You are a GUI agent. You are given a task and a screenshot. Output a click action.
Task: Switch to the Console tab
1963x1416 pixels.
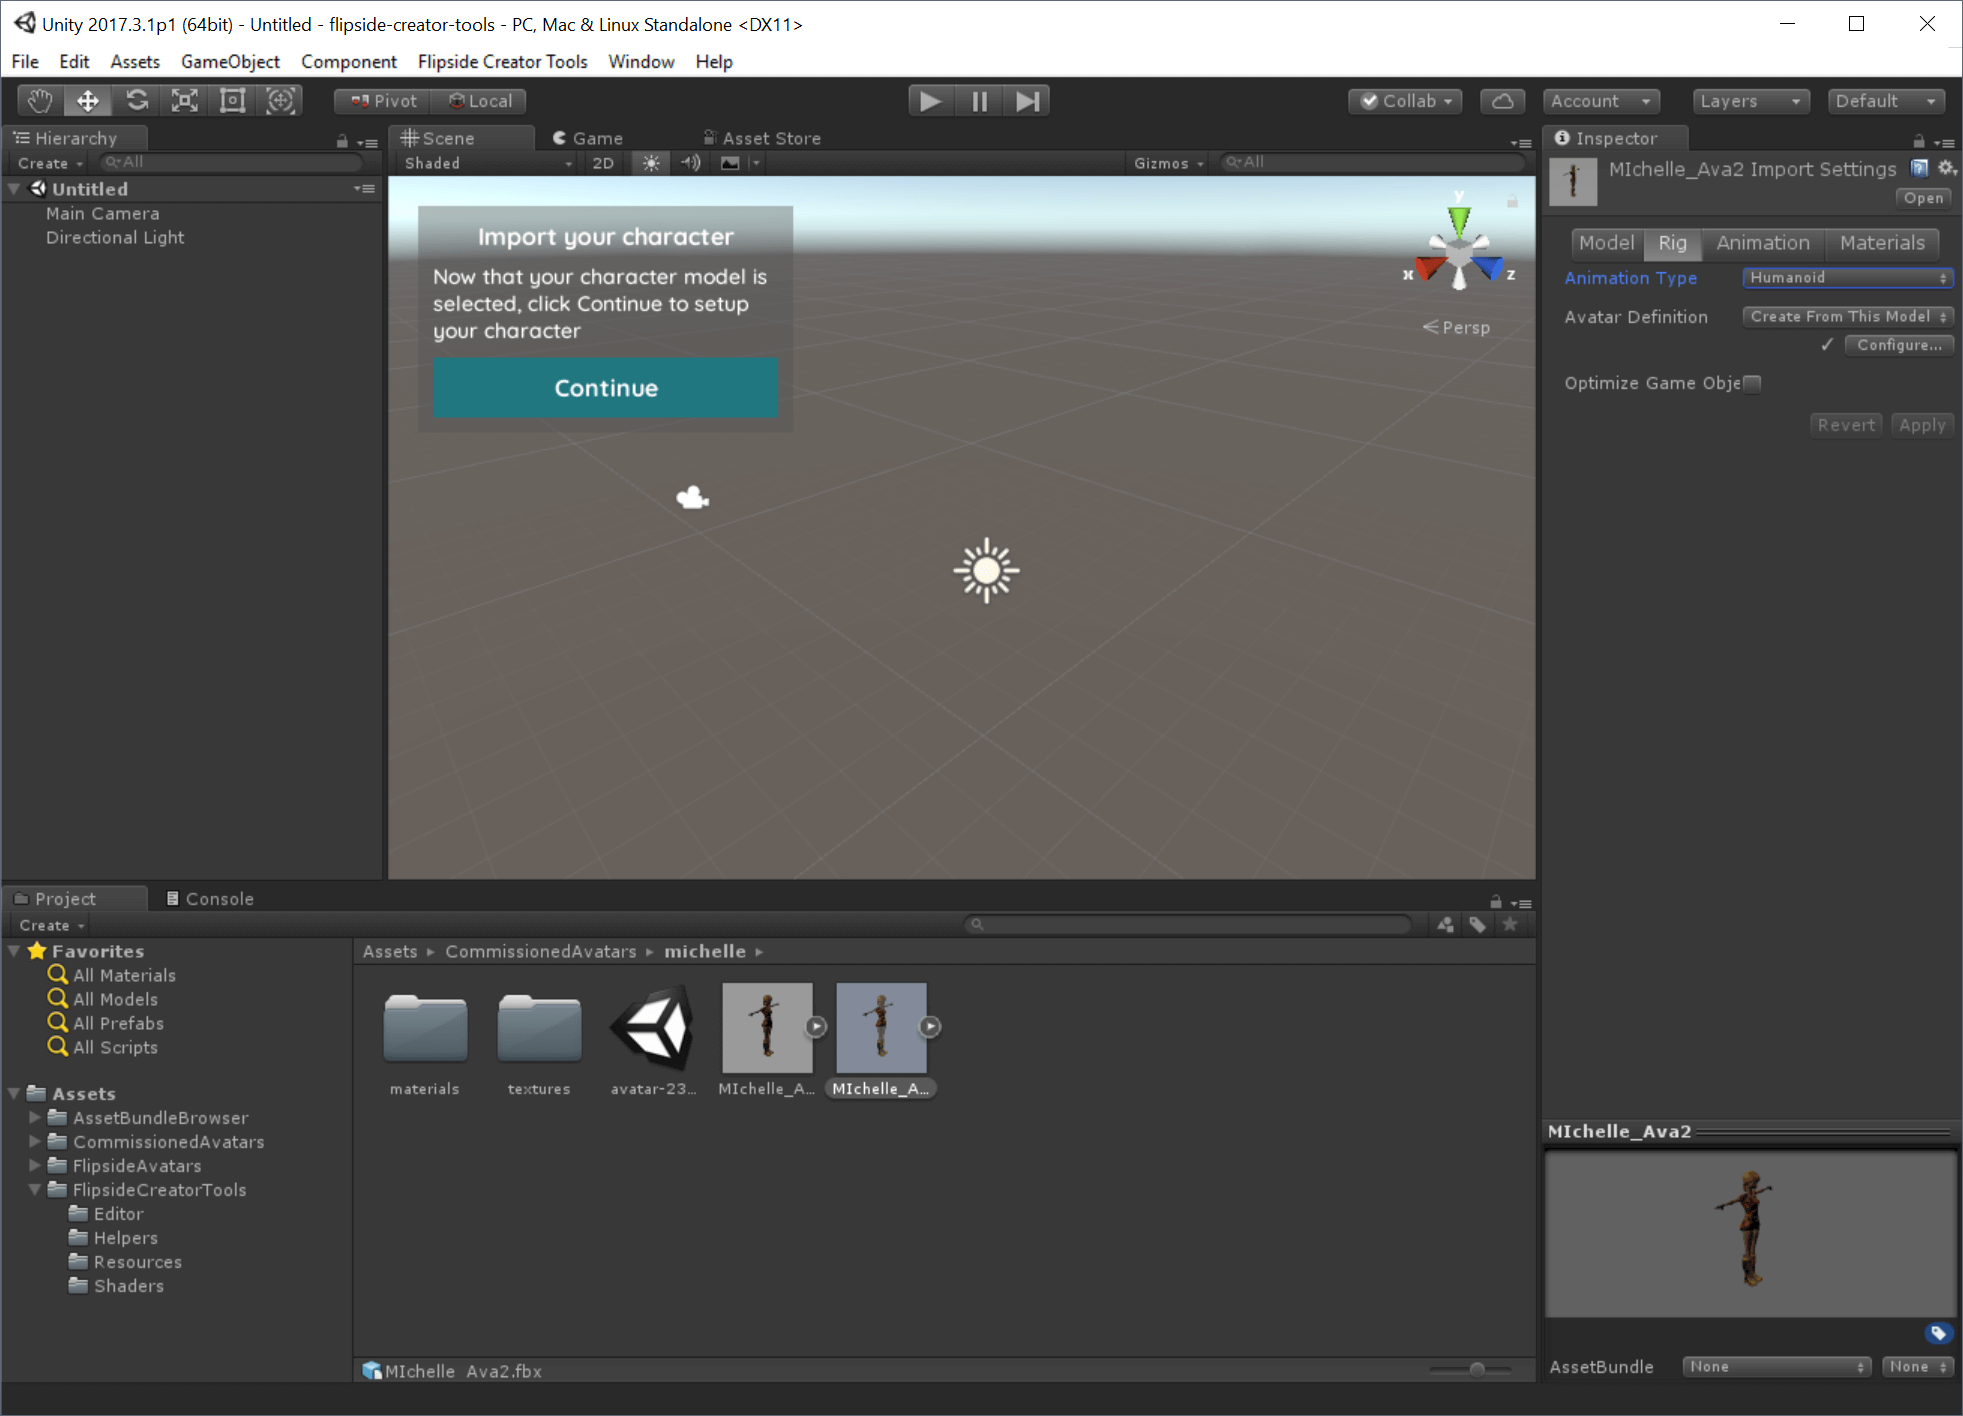pyautogui.click(x=210, y=898)
